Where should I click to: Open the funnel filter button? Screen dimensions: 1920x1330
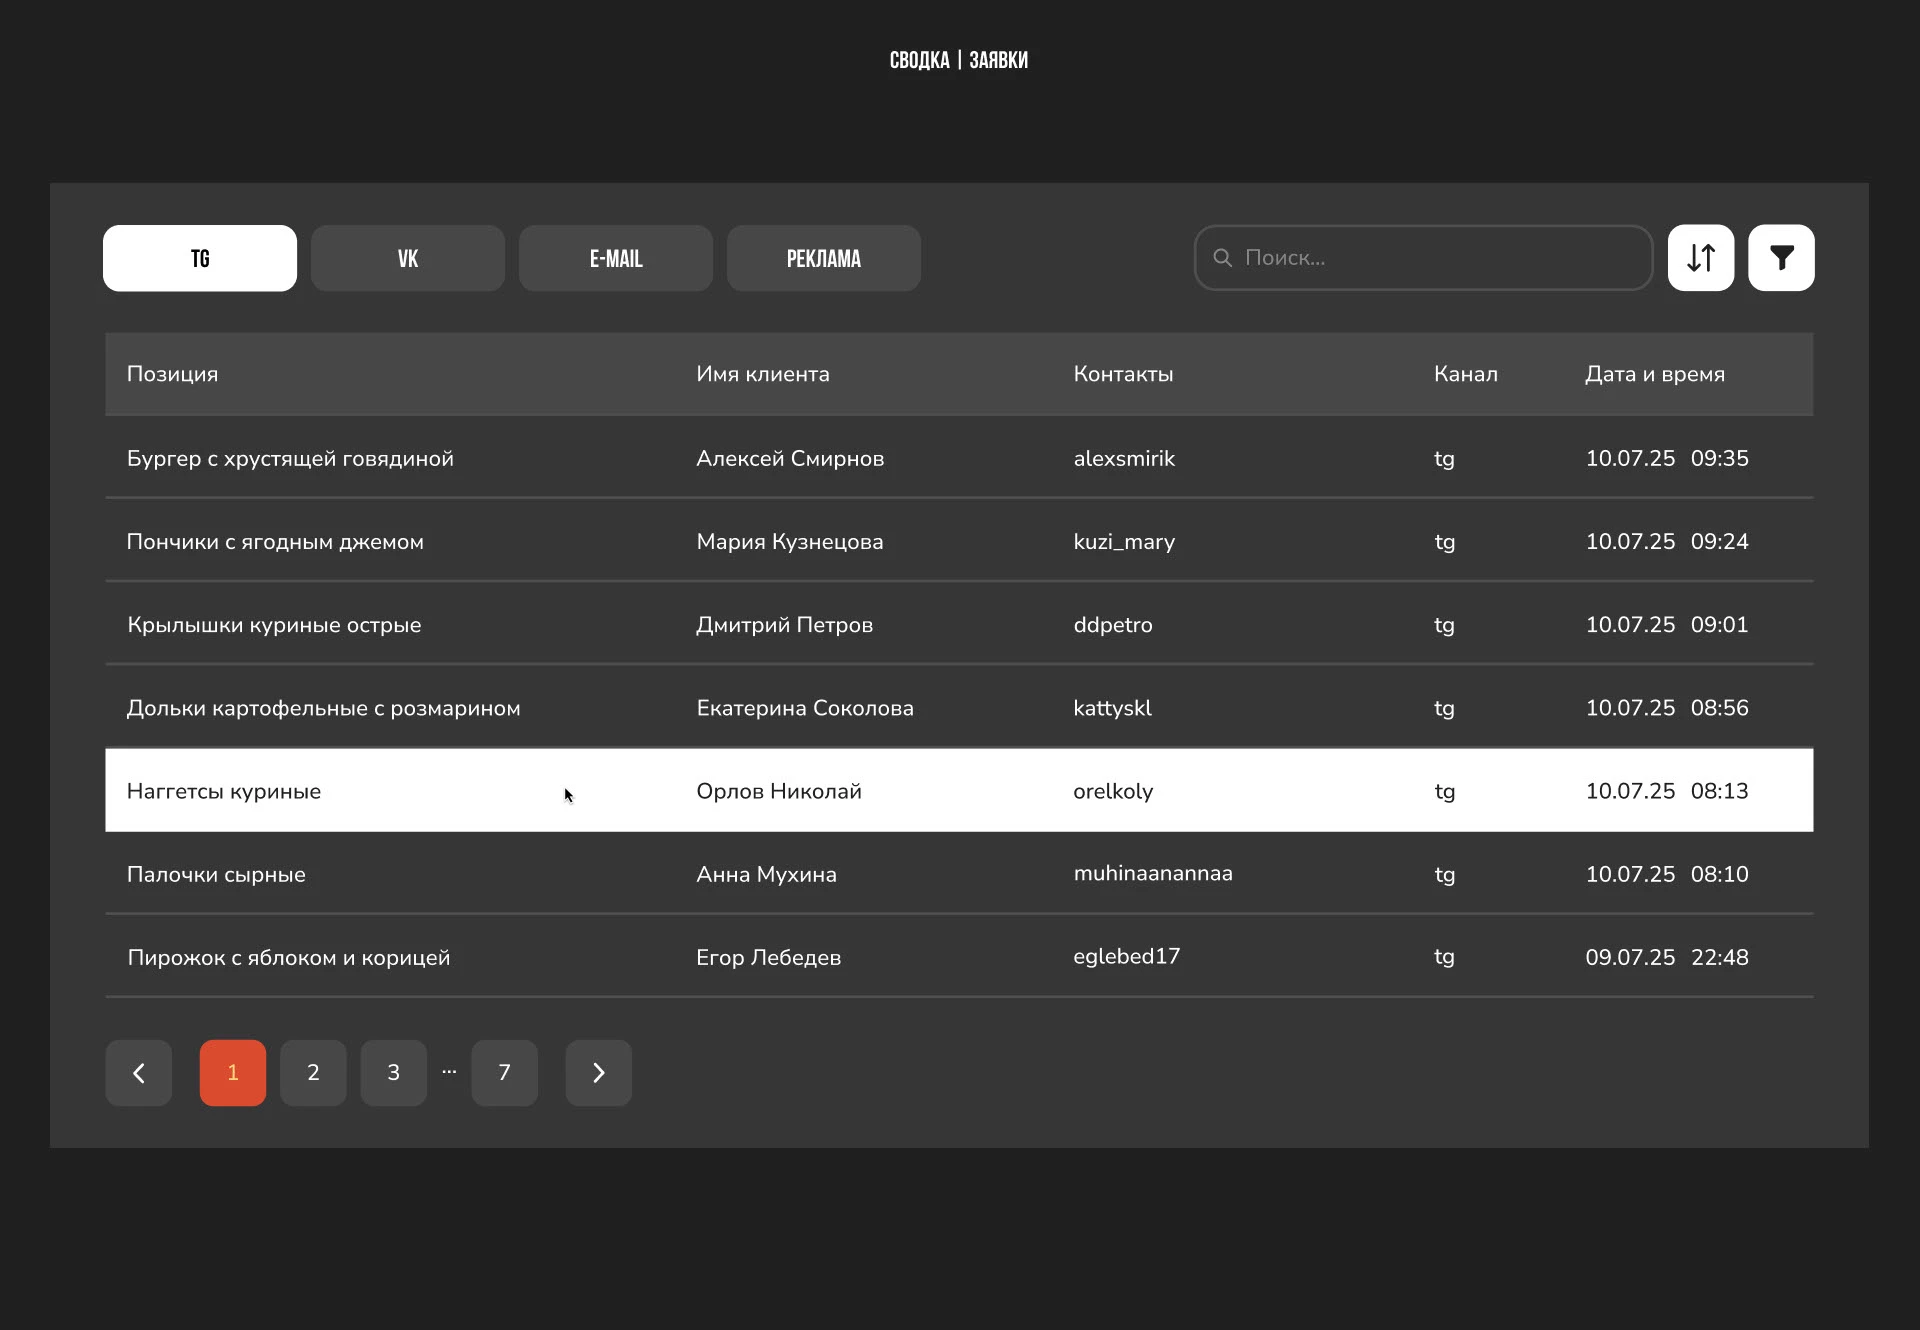1781,258
